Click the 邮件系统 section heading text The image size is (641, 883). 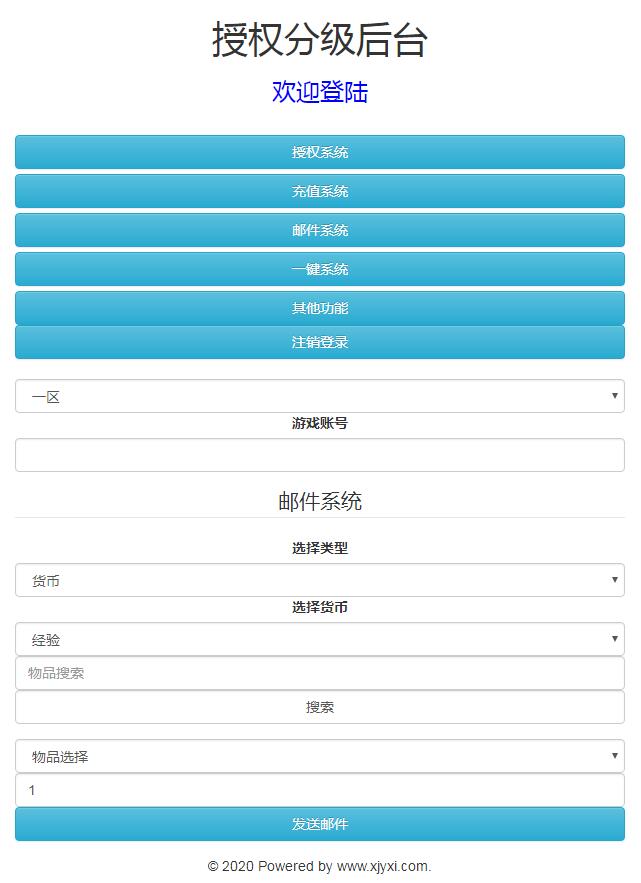coord(320,501)
